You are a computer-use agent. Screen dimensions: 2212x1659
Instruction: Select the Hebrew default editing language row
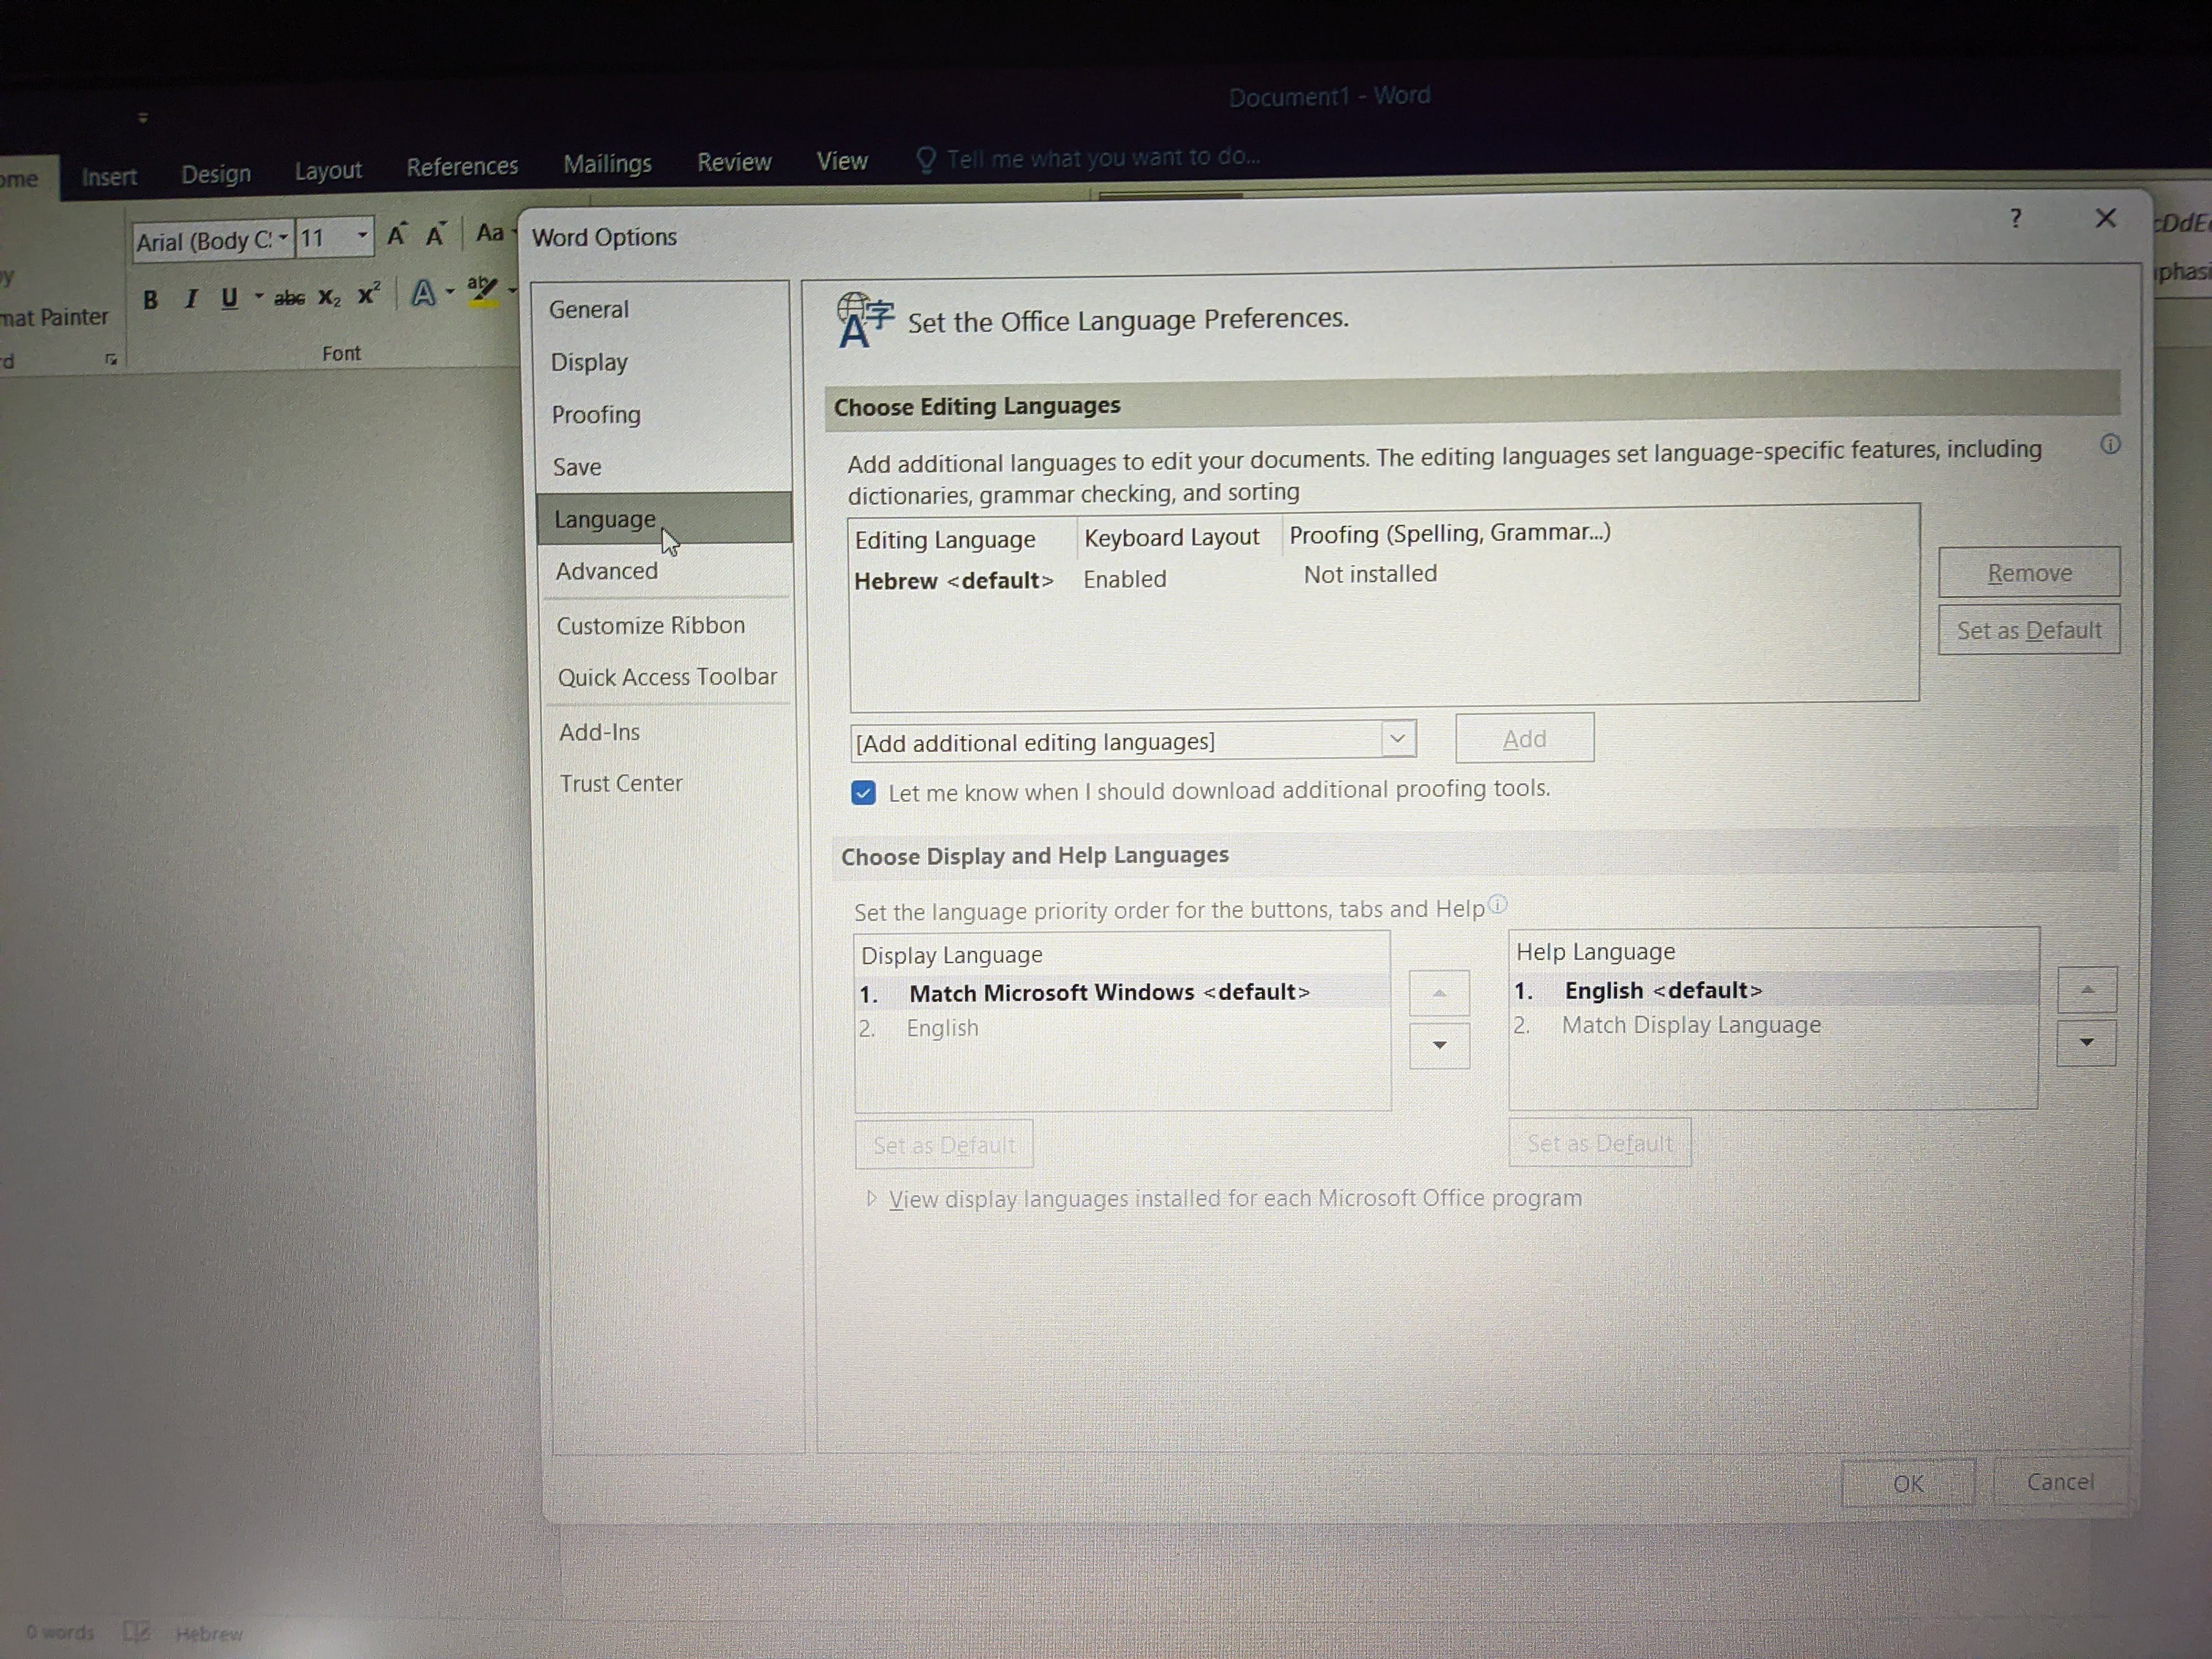coord(953,581)
